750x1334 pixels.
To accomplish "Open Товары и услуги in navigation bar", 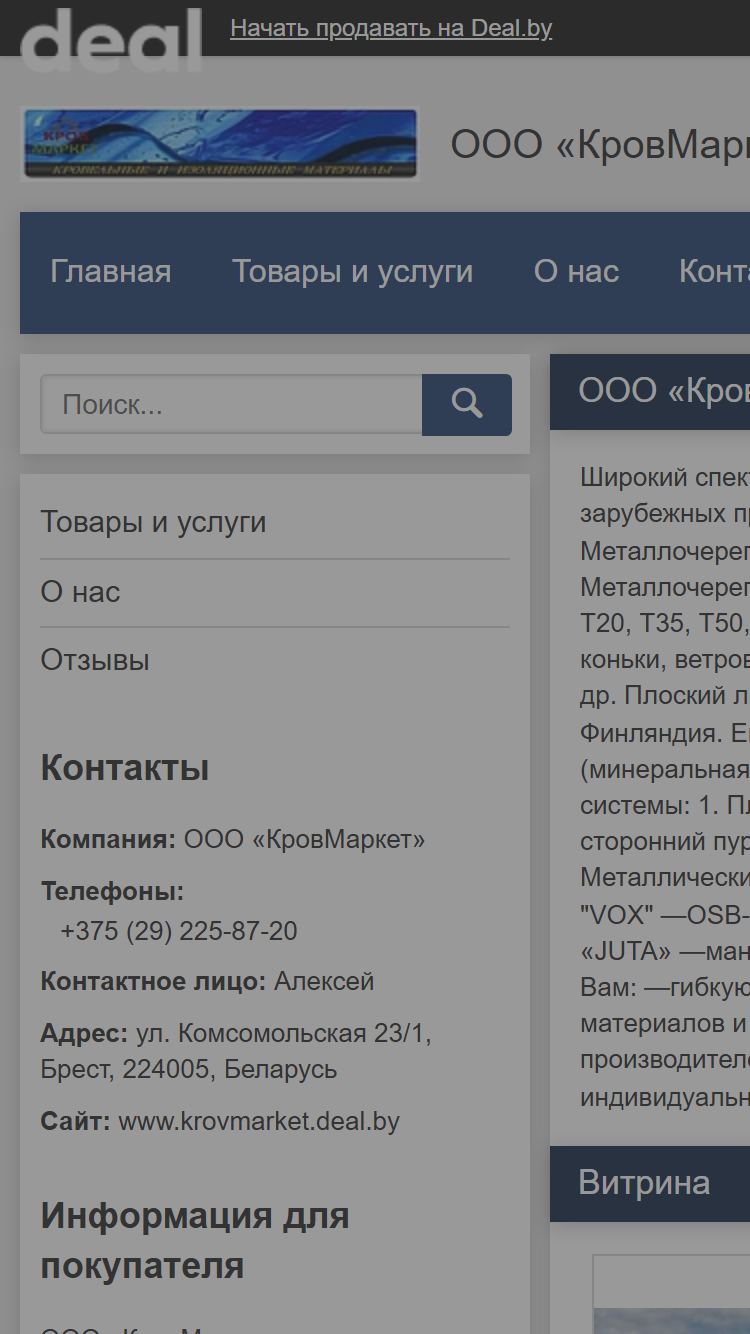I will point(353,272).
